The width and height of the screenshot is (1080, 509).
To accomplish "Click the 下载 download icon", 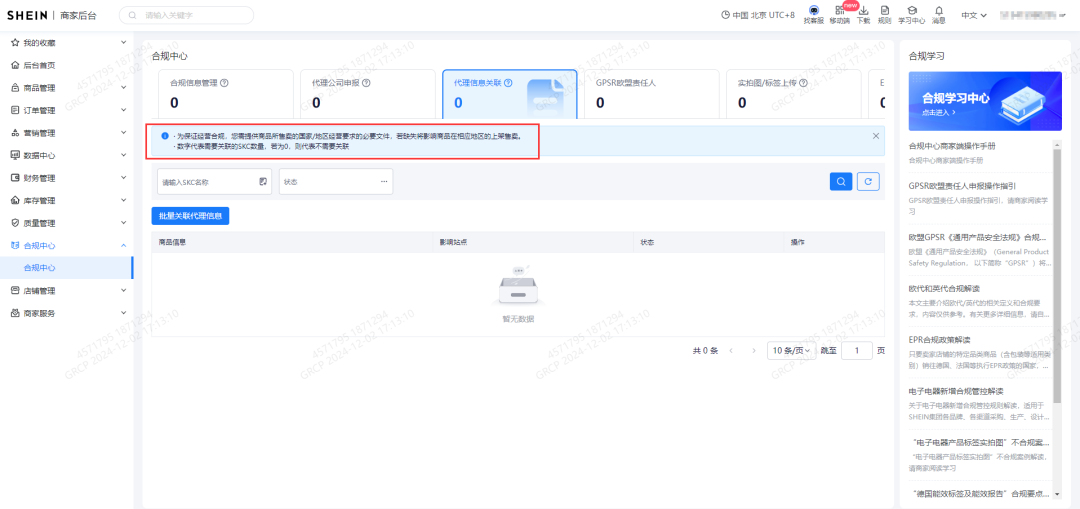I will [x=864, y=11].
